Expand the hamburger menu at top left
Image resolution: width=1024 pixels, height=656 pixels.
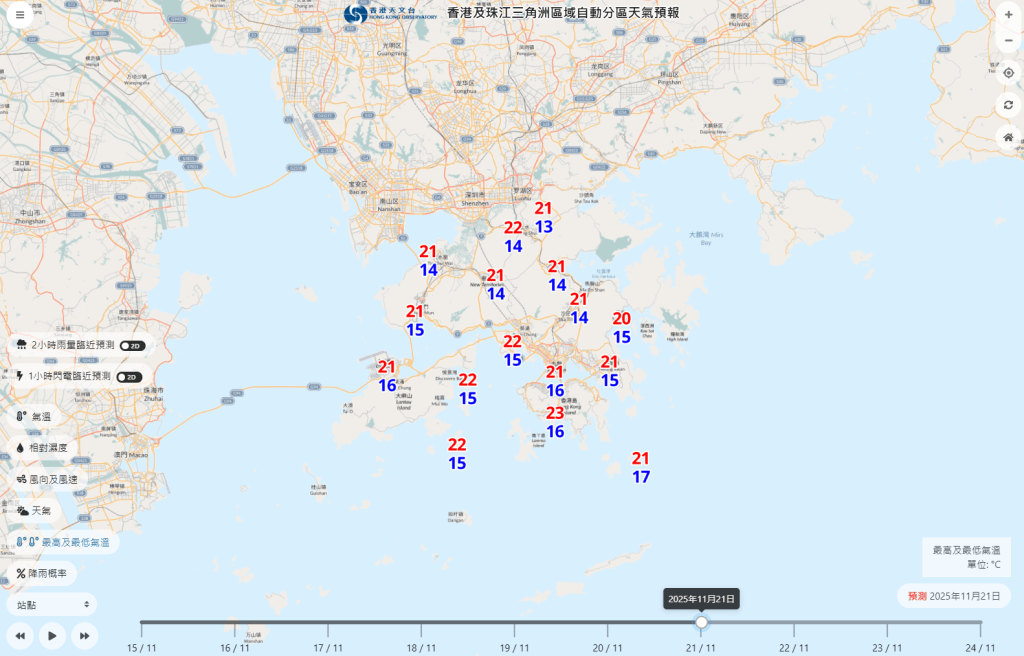pyautogui.click(x=20, y=15)
